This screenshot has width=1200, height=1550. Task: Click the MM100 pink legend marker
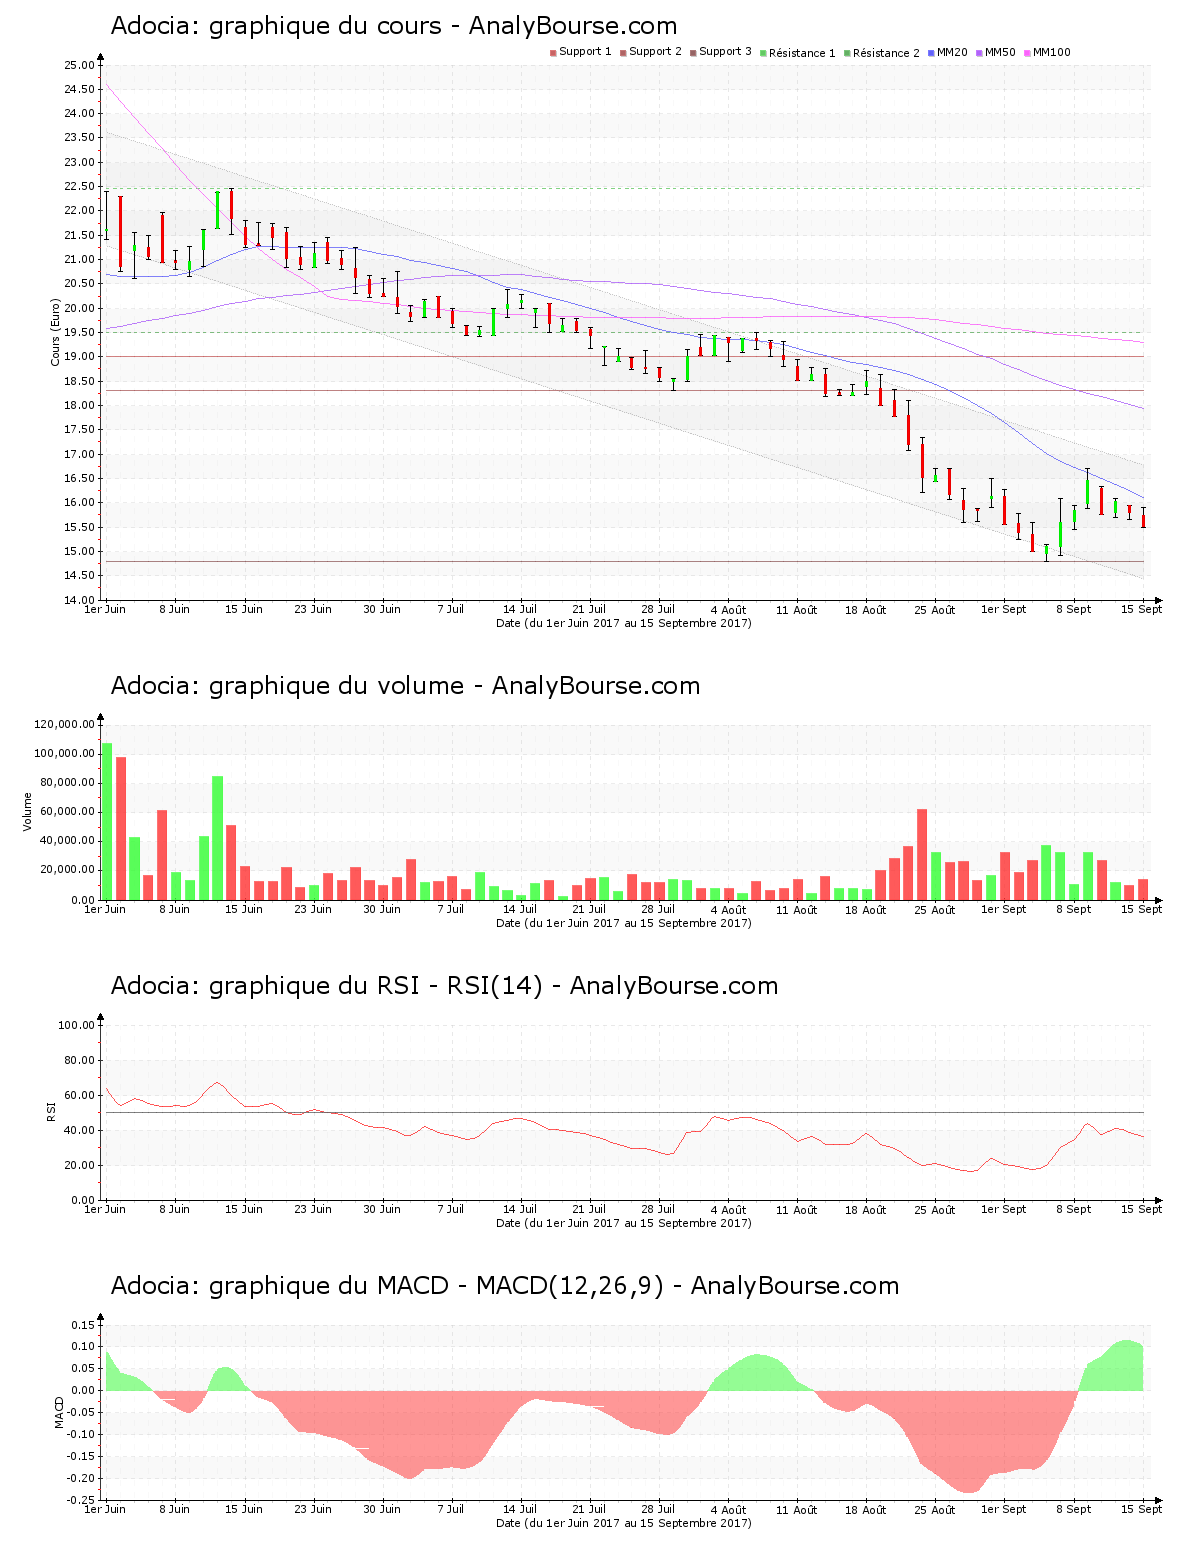point(1027,52)
